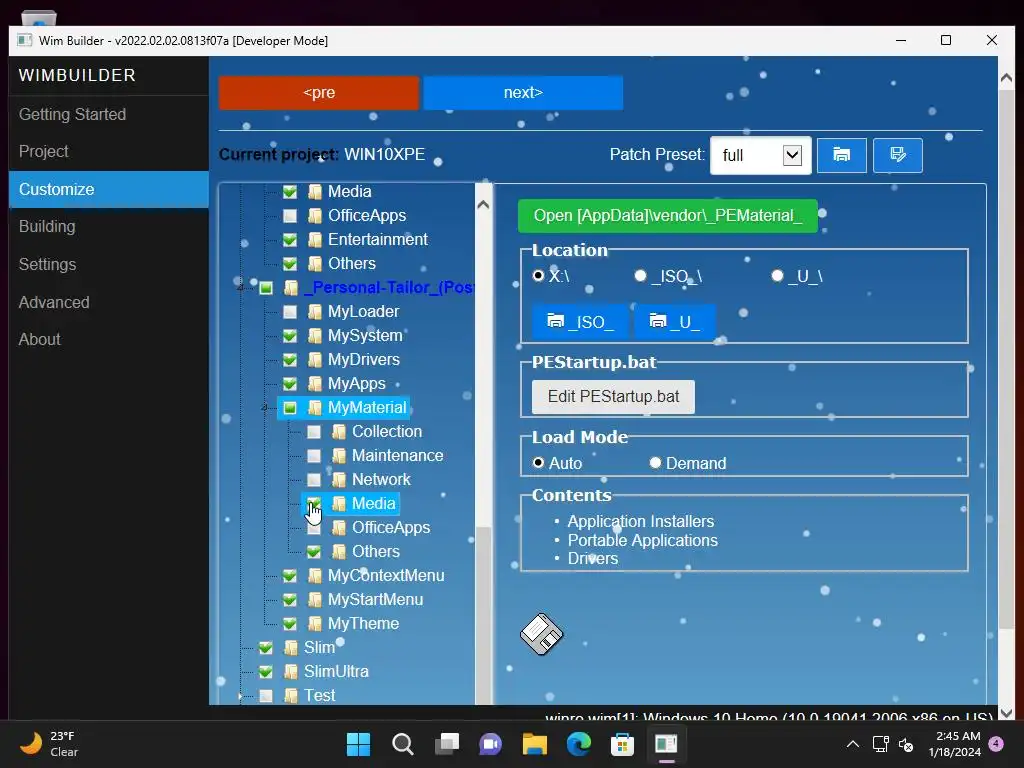Select the Demand load mode radio
This screenshot has width=1024, height=768.
[655, 462]
